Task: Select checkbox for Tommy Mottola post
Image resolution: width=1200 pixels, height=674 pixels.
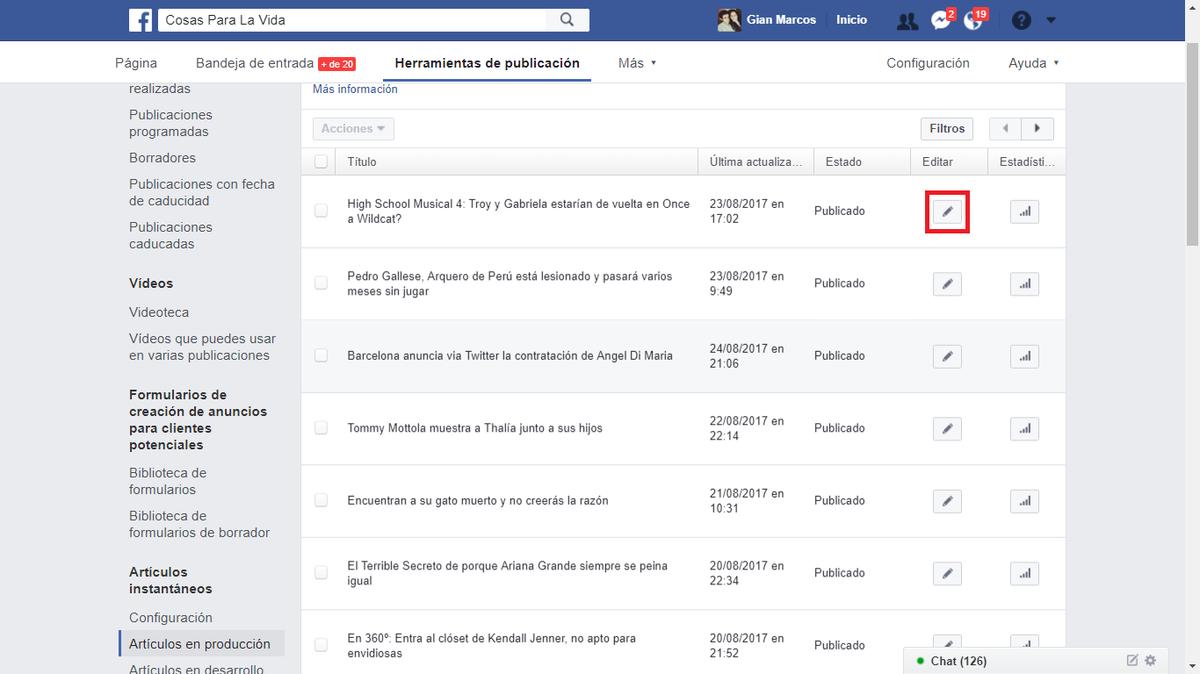Action: click(321, 428)
